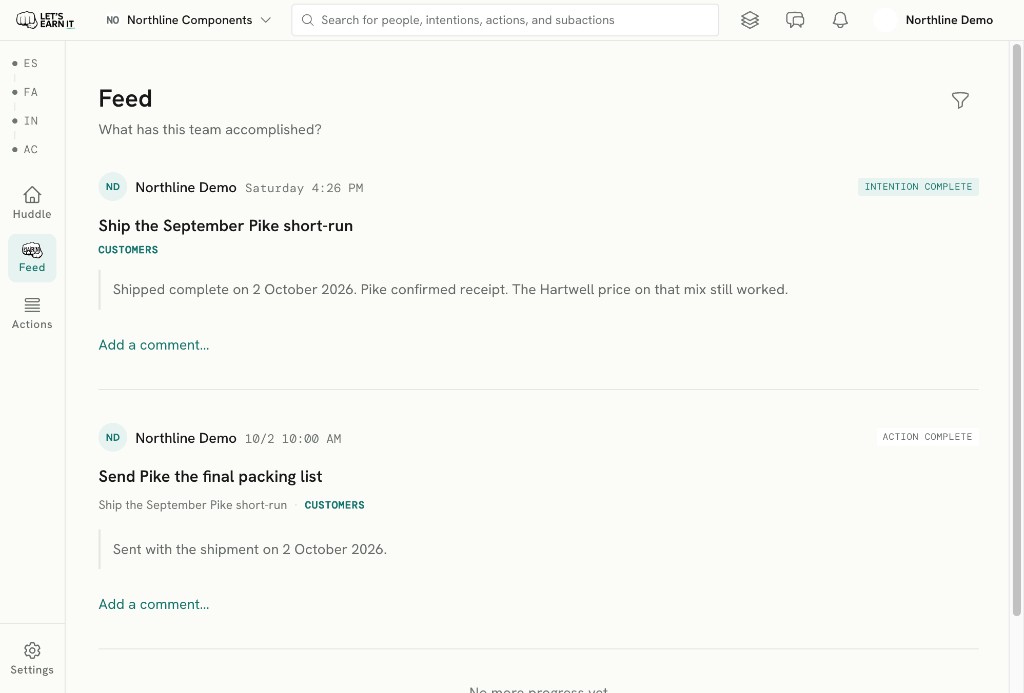This screenshot has width=1024, height=693.
Task: Jump to IN section in sidebar
Action: [x=26, y=121]
